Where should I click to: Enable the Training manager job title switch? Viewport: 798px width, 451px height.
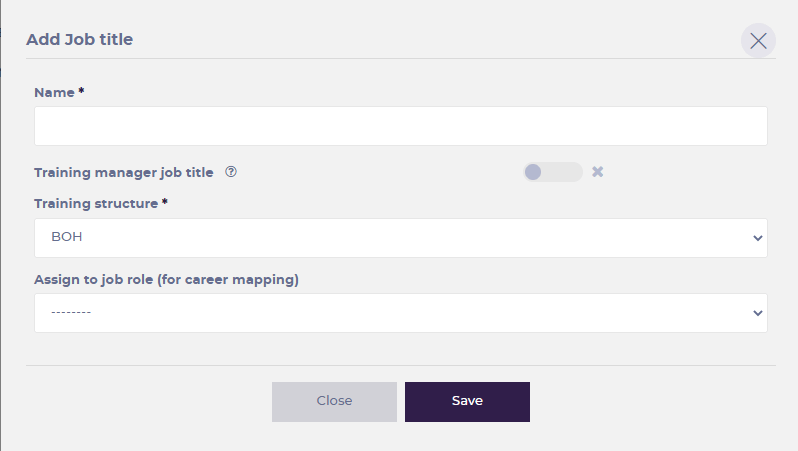(553, 172)
